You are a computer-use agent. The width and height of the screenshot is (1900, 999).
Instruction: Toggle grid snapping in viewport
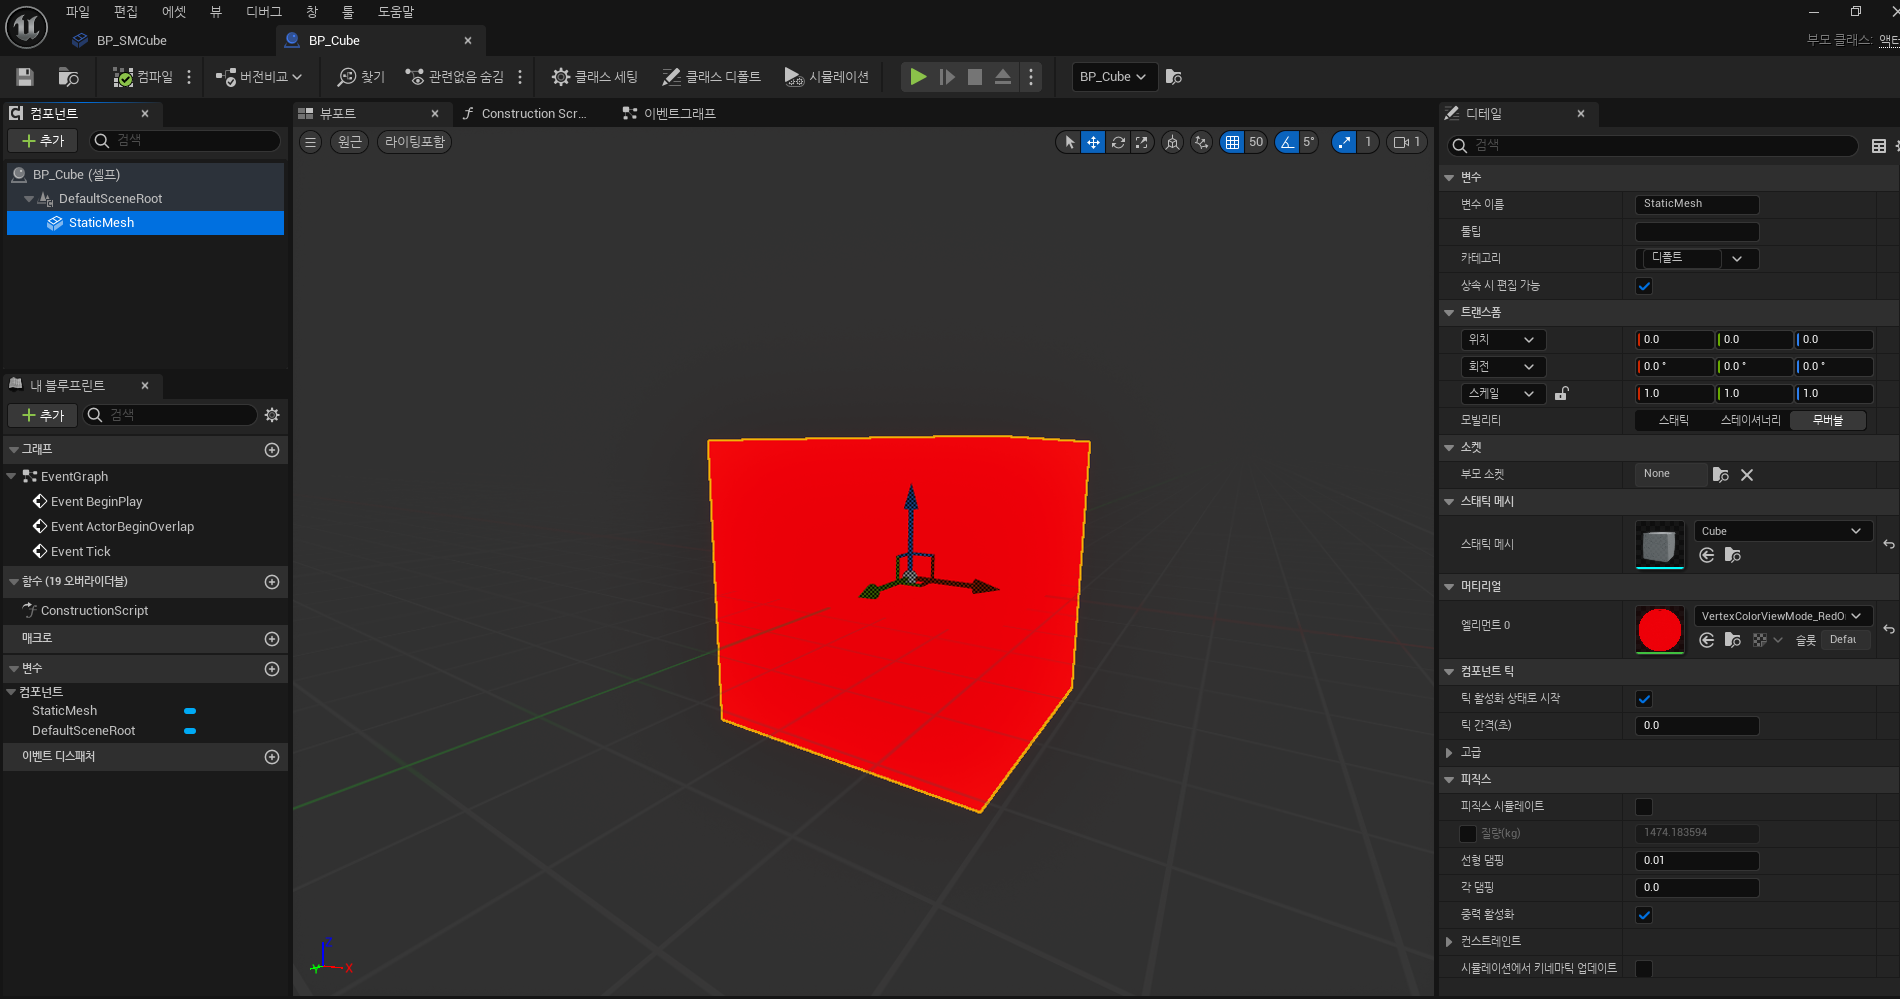[1232, 142]
